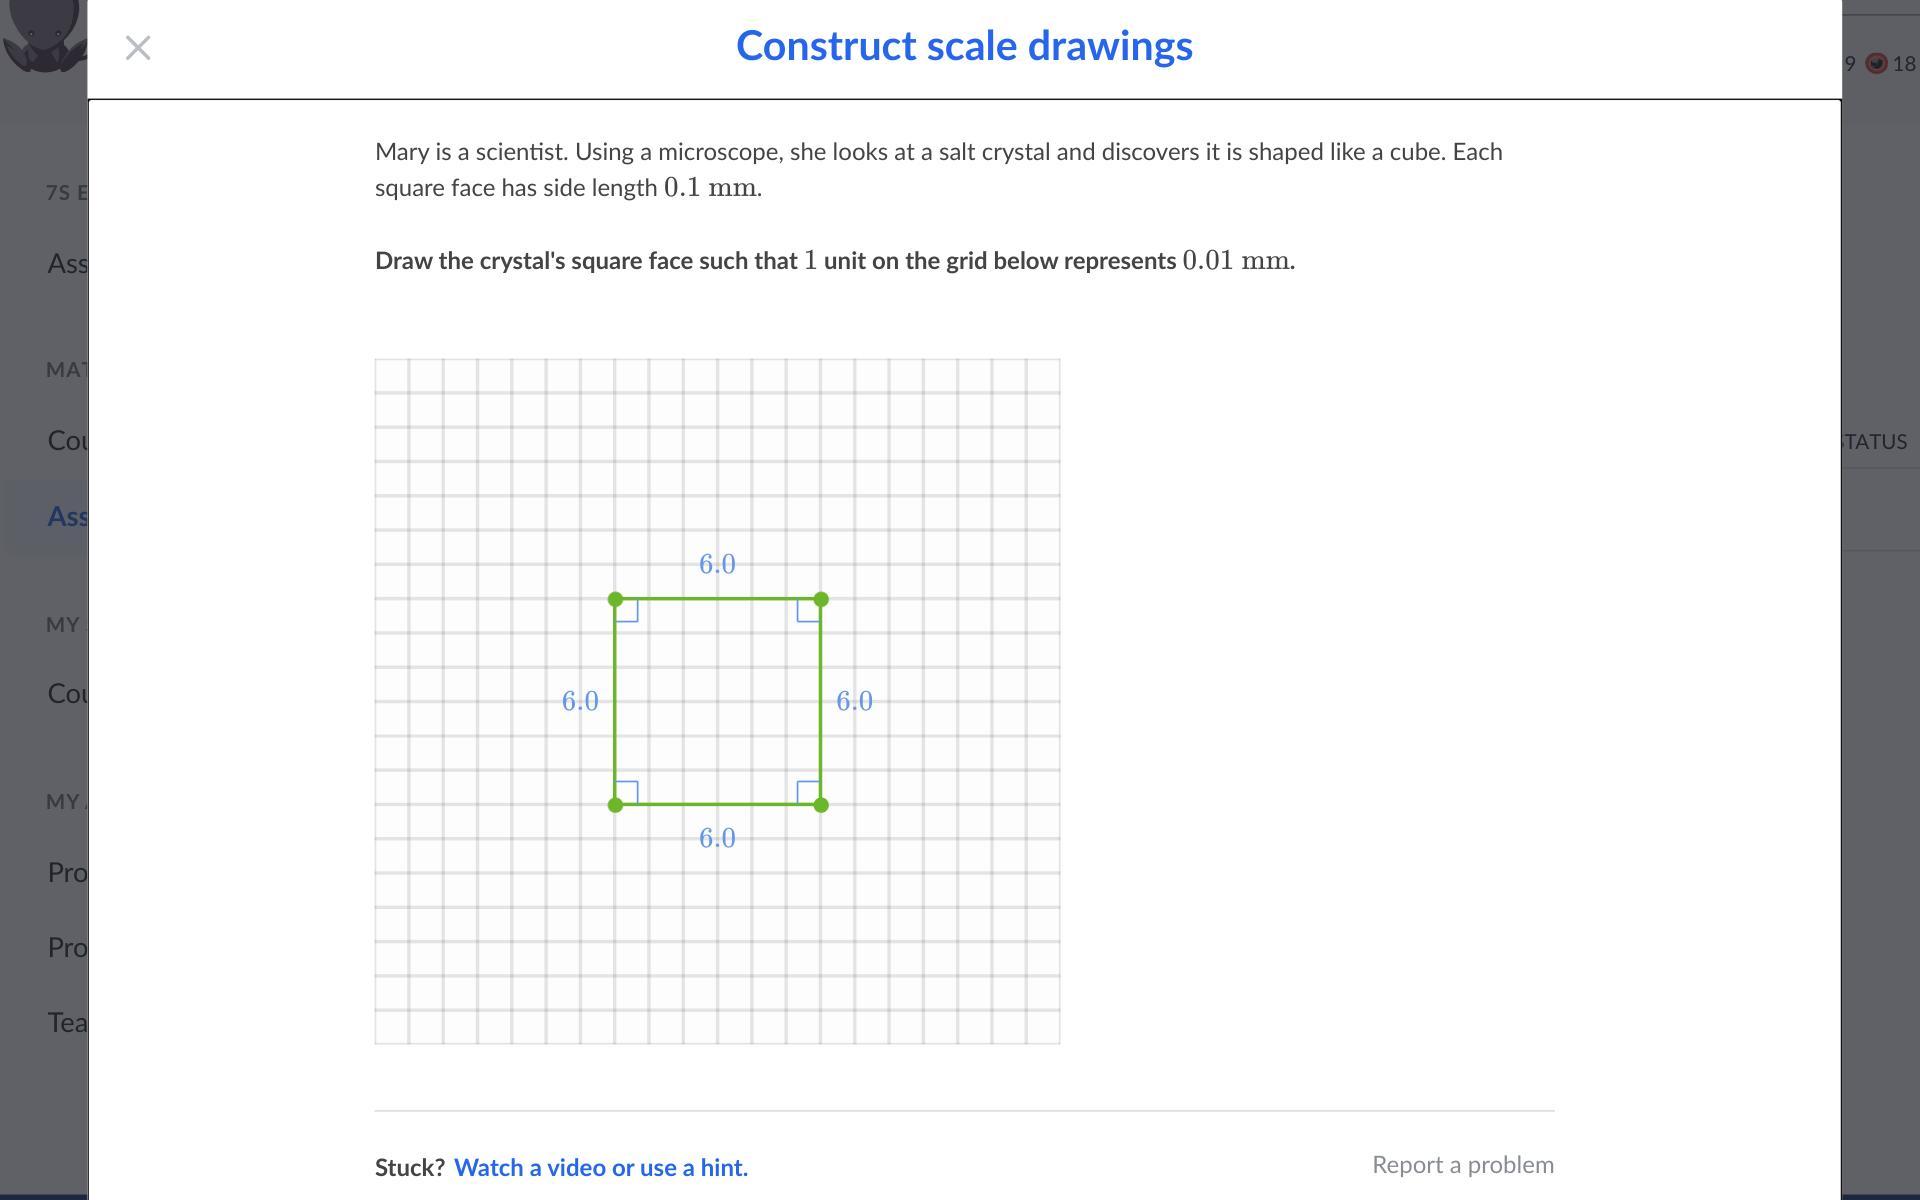Viewport: 1920px width, 1200px height.
Task: Click the bottom side 6.0 length label
Action: point(717,838)
